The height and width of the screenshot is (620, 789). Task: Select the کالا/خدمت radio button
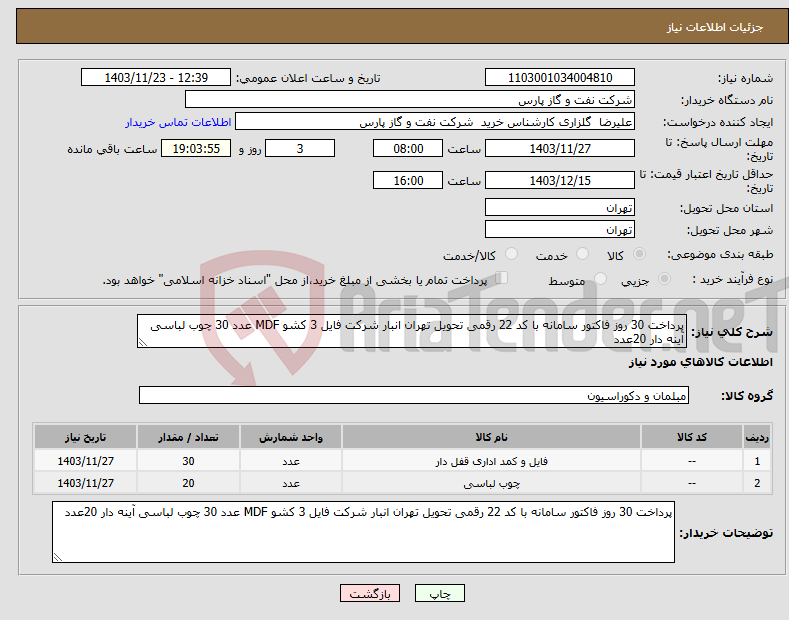pos(511,254)
